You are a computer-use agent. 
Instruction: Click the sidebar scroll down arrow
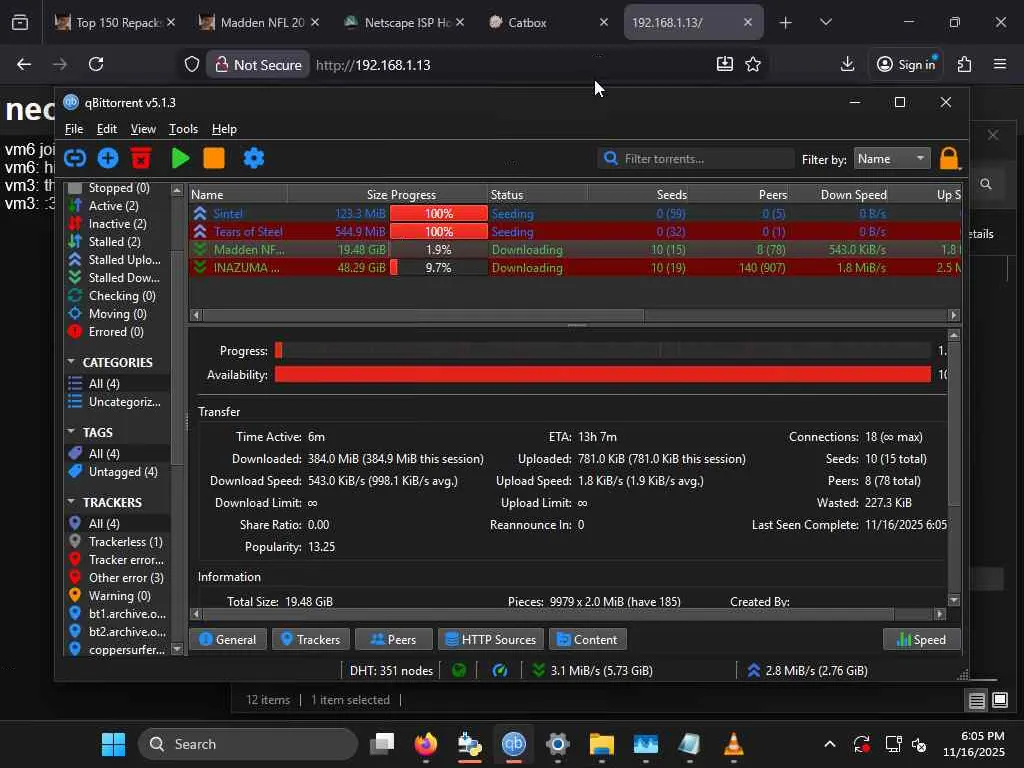click(x=177, y=648)
